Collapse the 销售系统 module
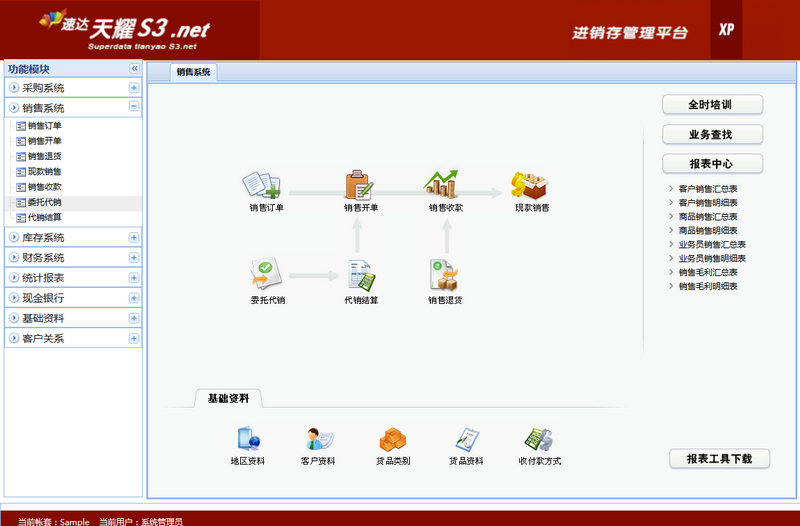This screenshot has width=800, height=526. click(x=134, y=107)
